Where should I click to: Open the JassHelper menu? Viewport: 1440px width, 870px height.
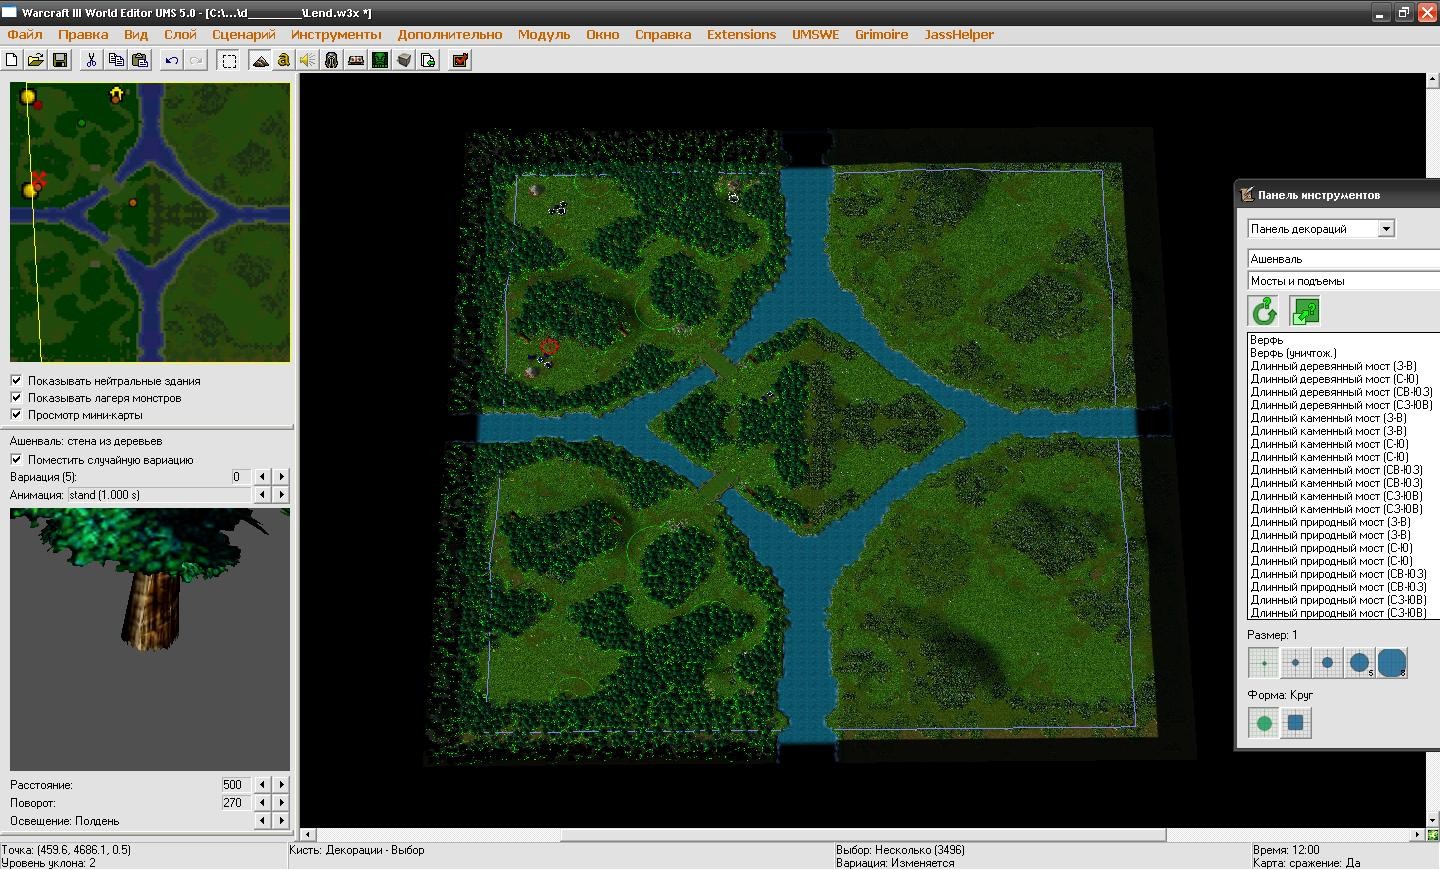959,34
